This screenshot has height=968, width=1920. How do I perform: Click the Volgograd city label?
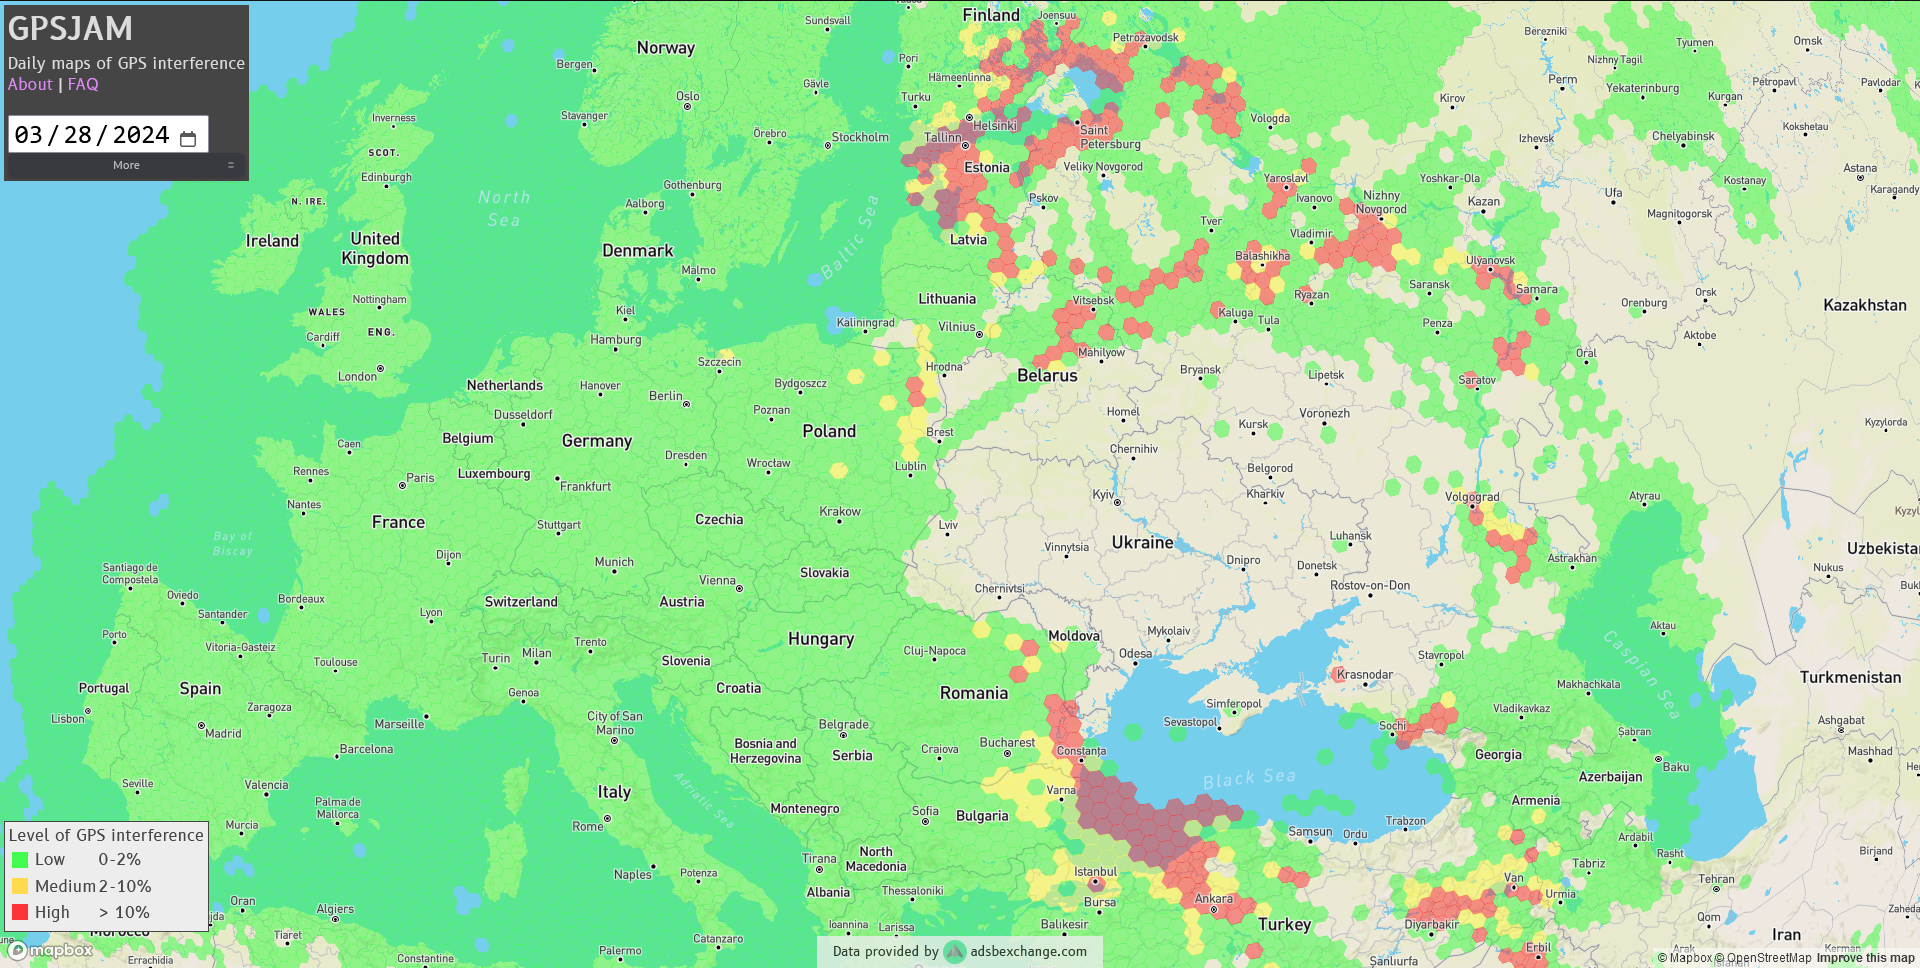(1472, 497)
